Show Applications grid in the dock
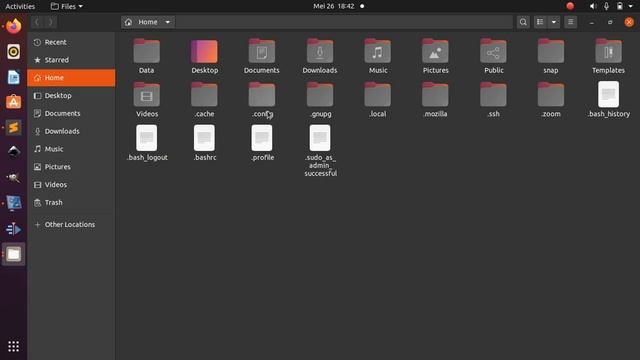 13,347
